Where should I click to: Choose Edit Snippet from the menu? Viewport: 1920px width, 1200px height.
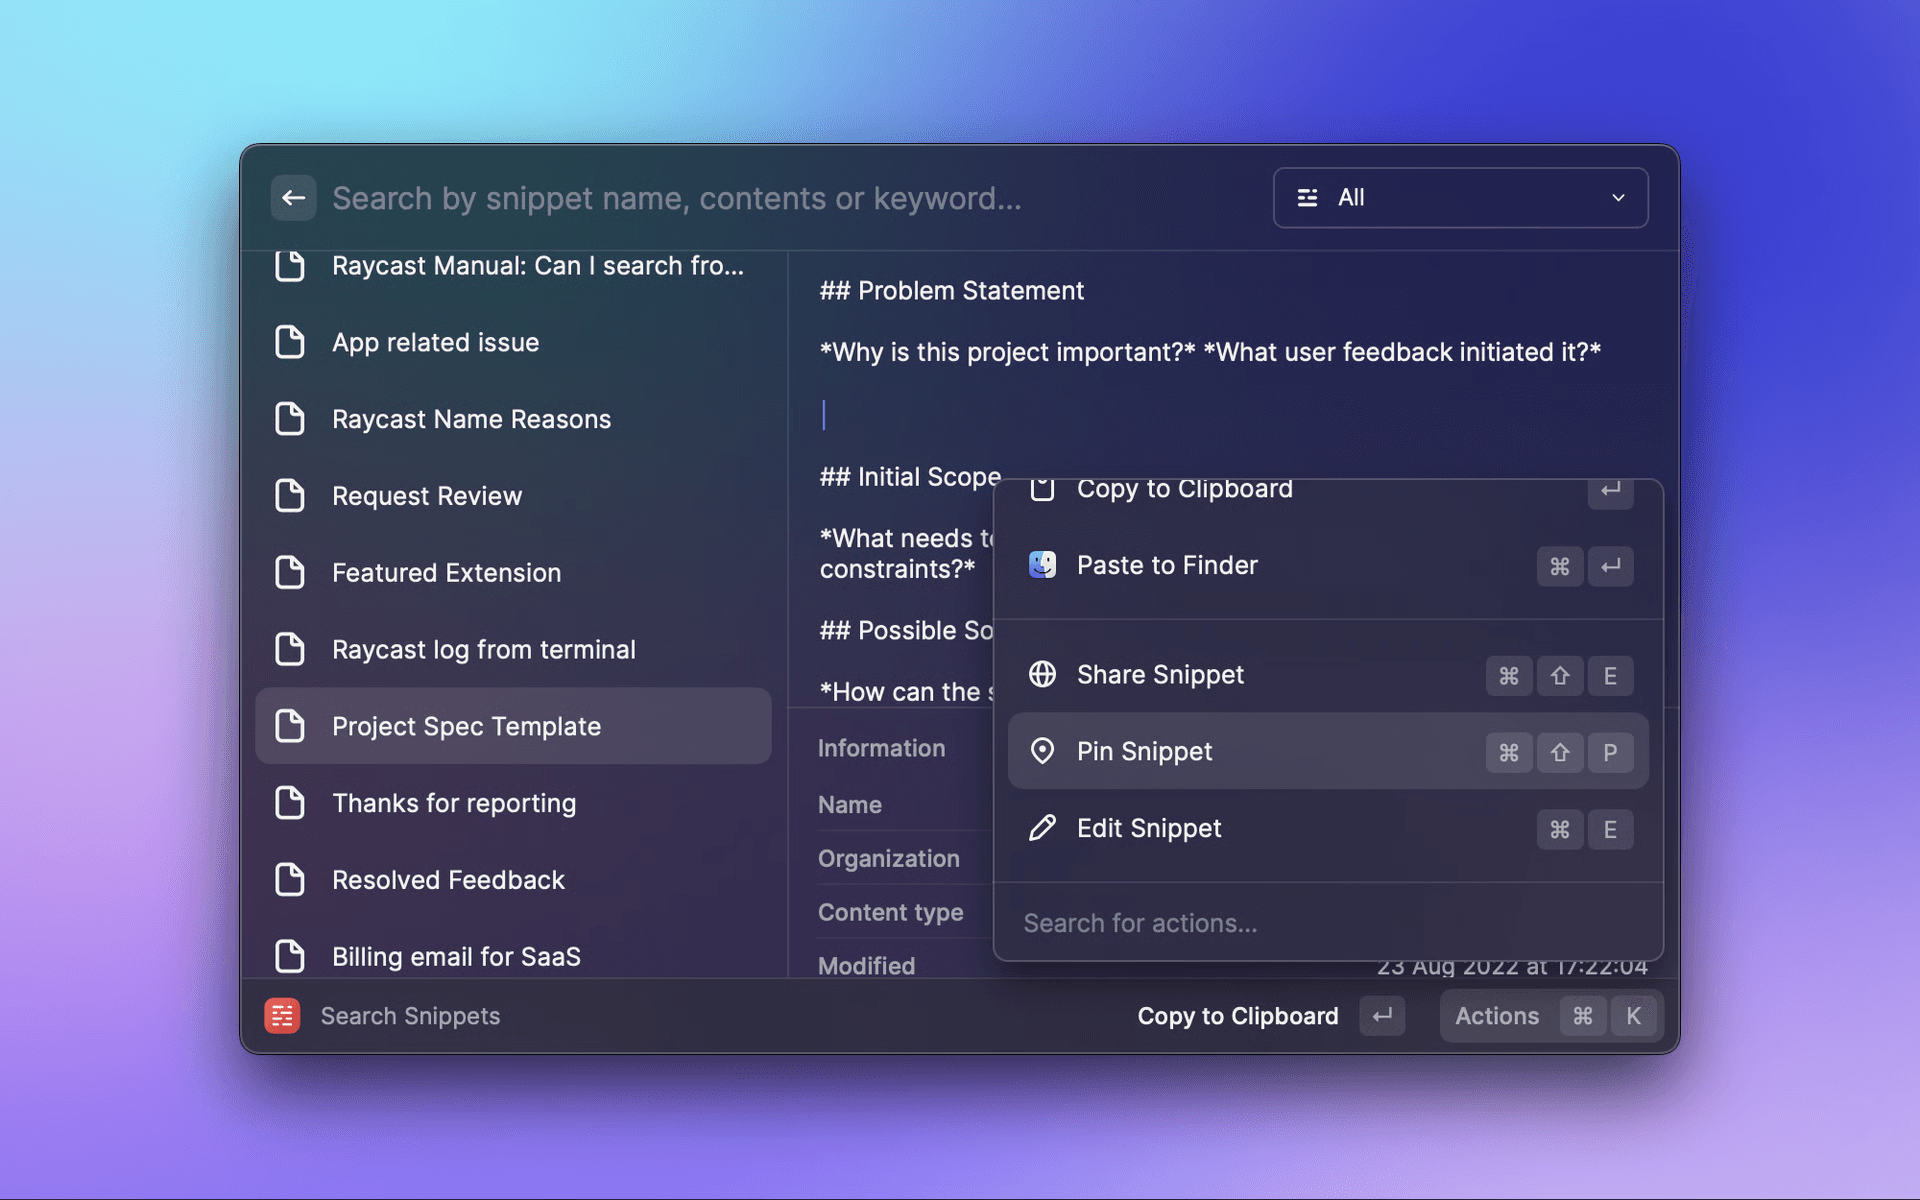1148,828
